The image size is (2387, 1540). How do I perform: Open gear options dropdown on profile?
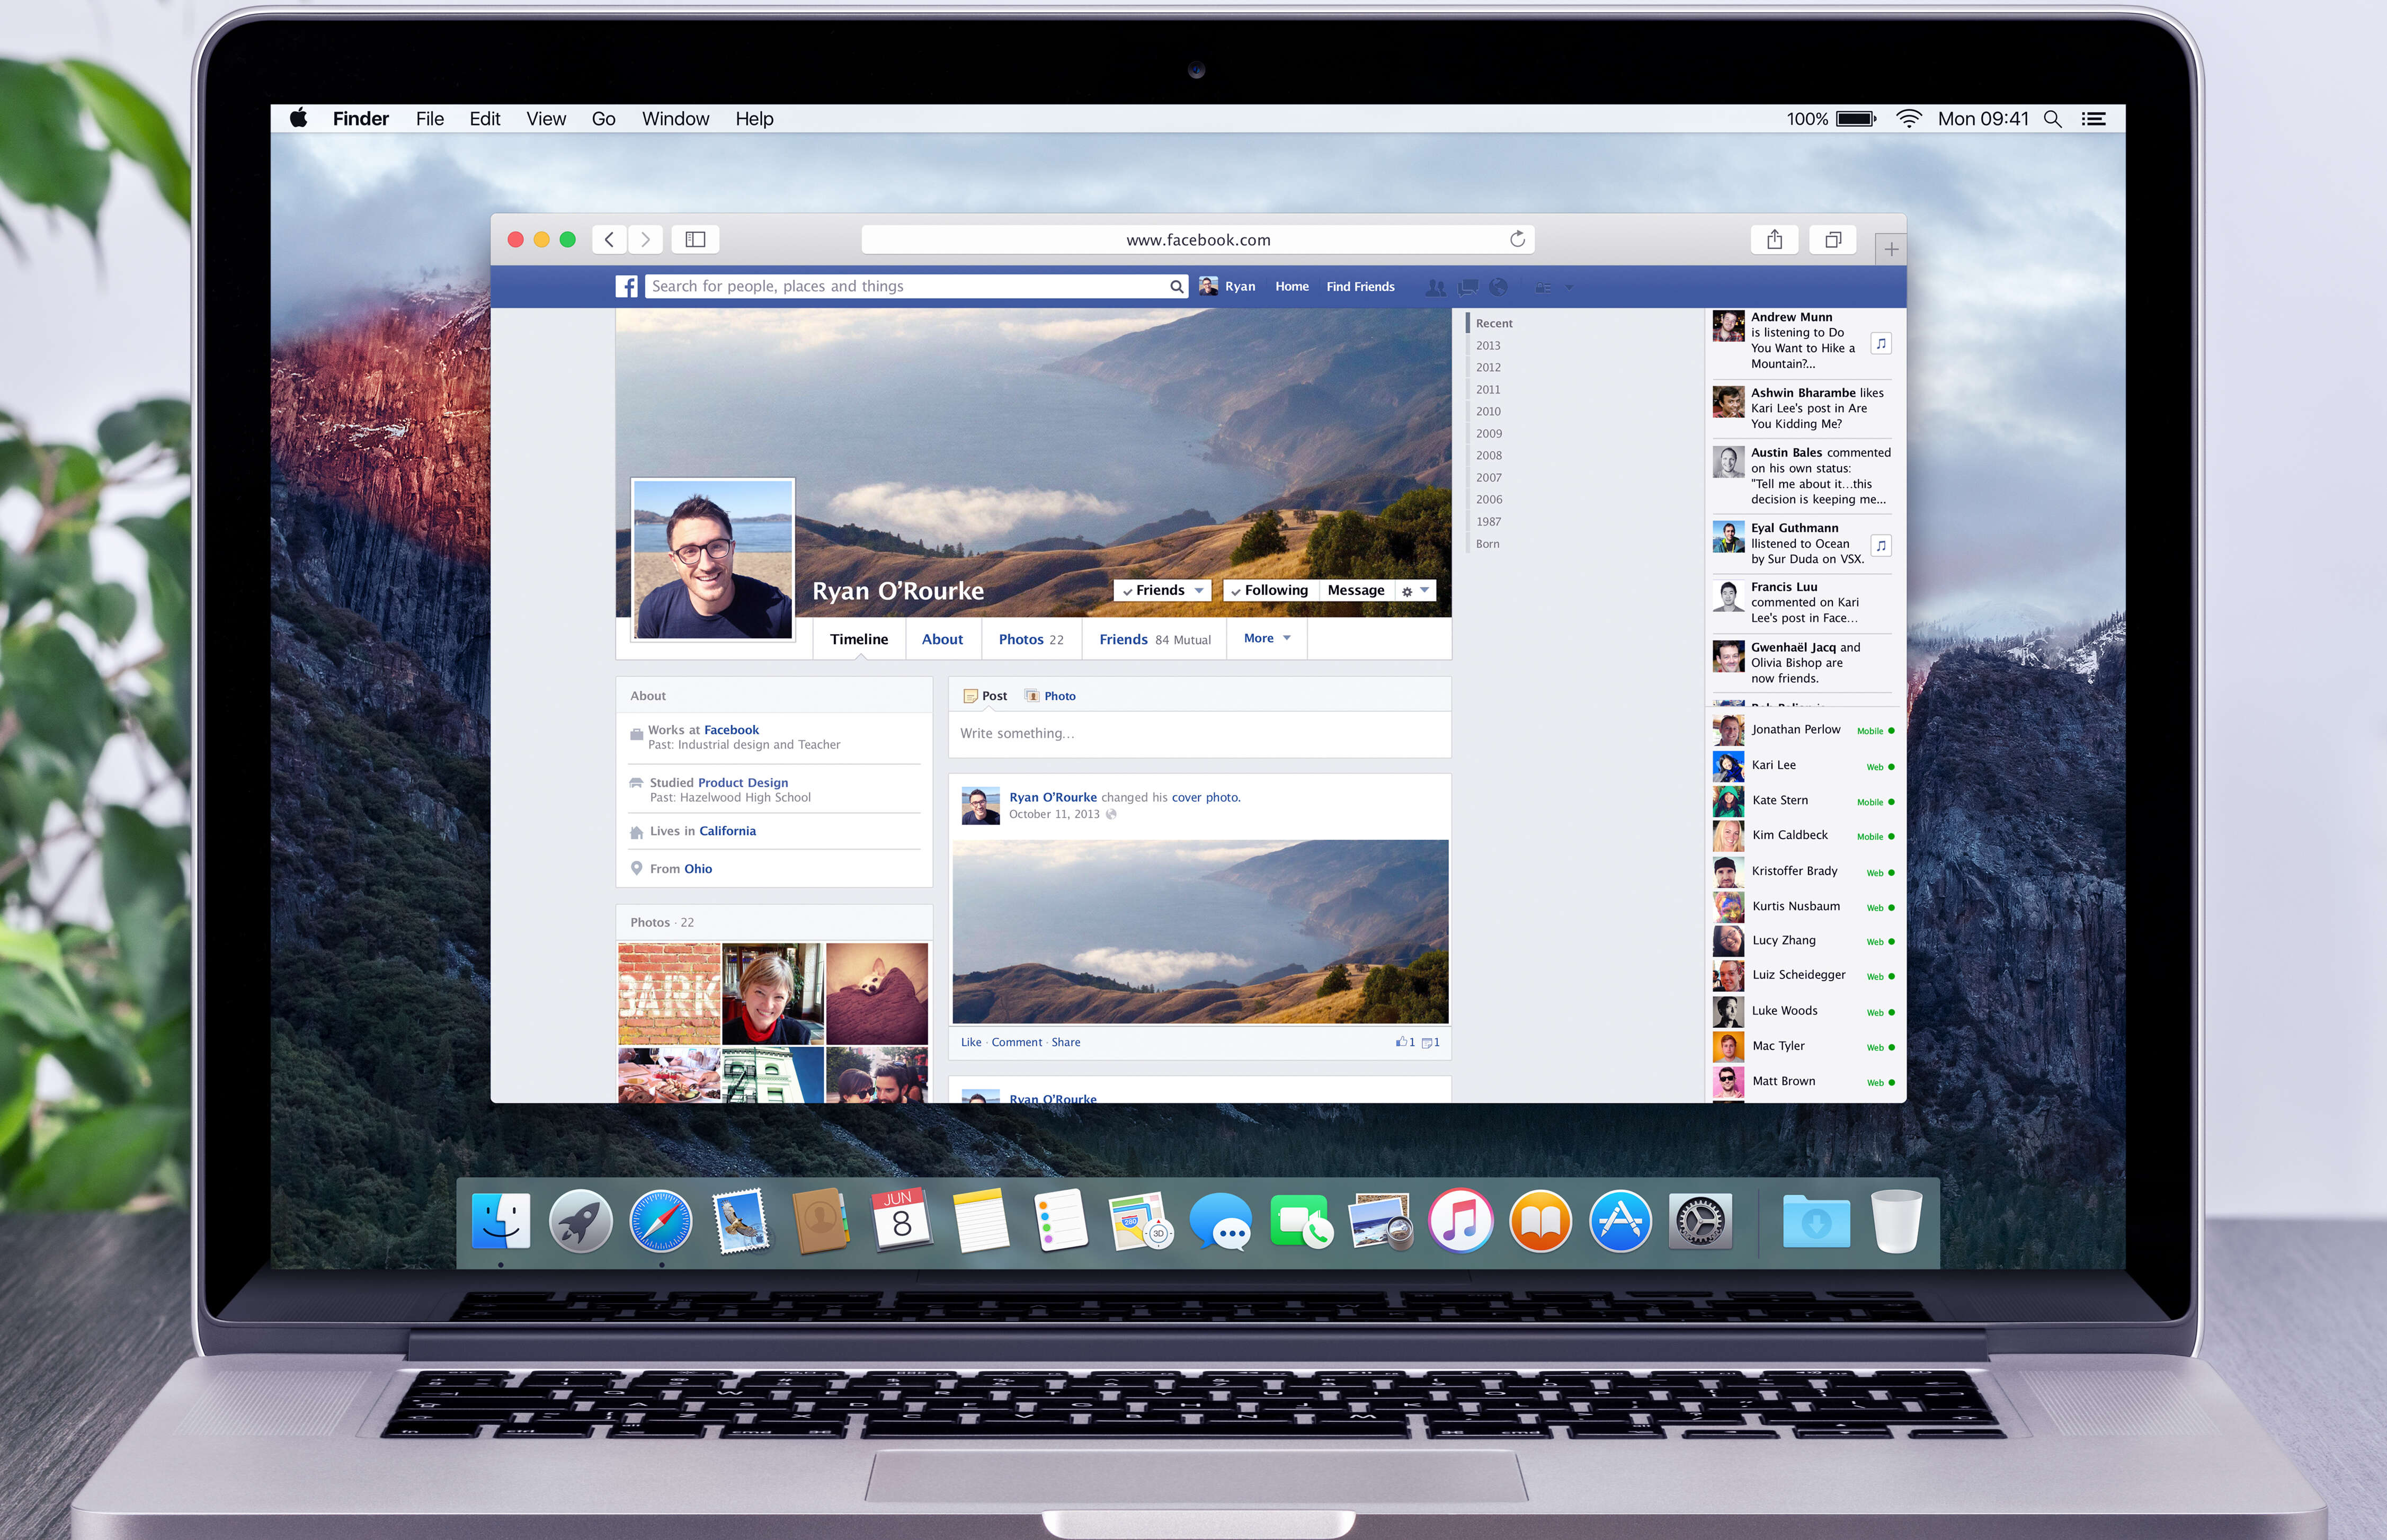(1414, 590)
